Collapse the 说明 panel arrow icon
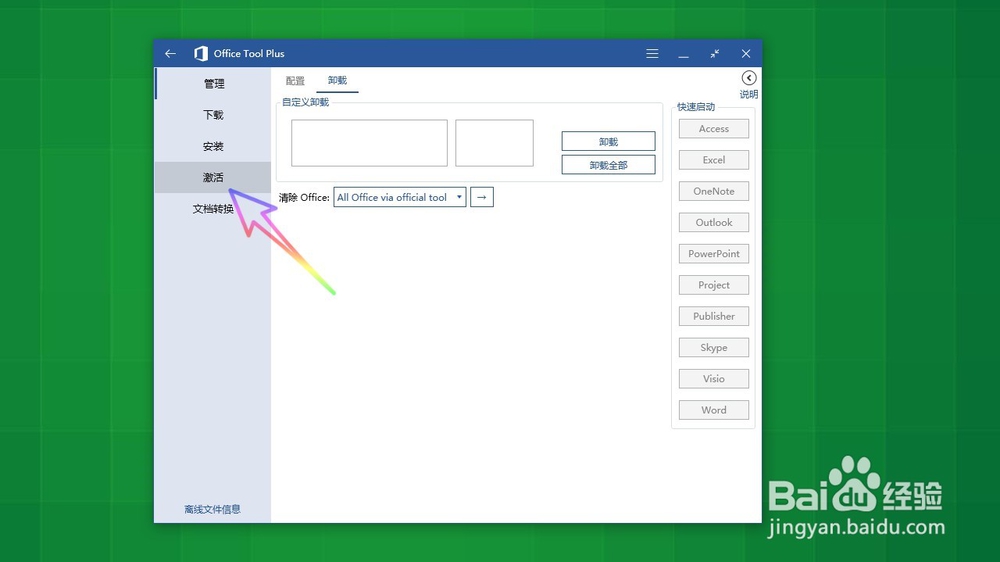 point(749,78)
